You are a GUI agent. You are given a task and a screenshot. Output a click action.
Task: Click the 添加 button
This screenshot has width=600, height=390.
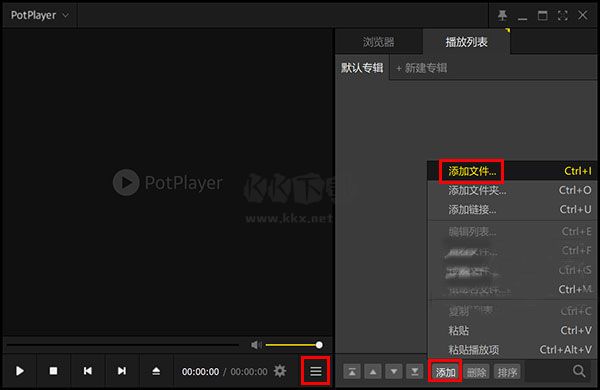click(x=445, y=372)
